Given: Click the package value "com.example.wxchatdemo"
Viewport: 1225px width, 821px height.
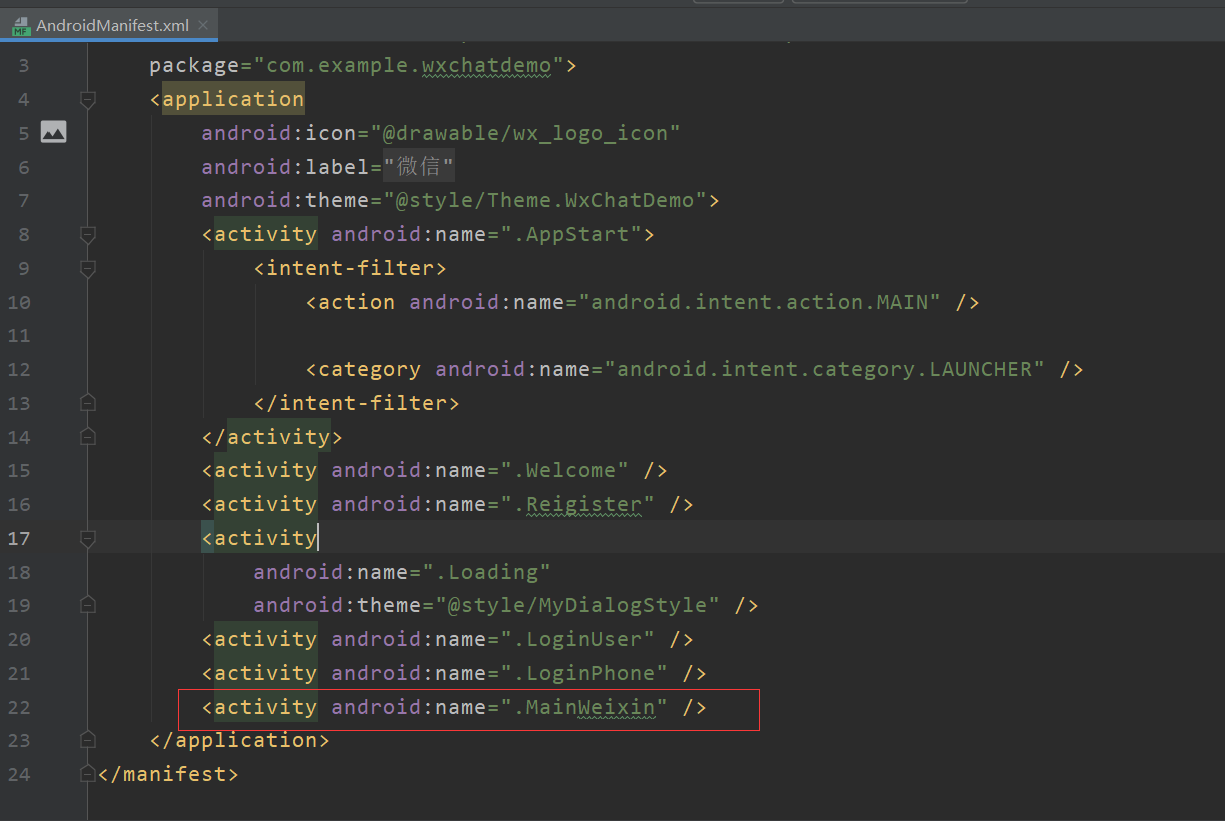Looking at the screenshot, I should click(409, 66).
